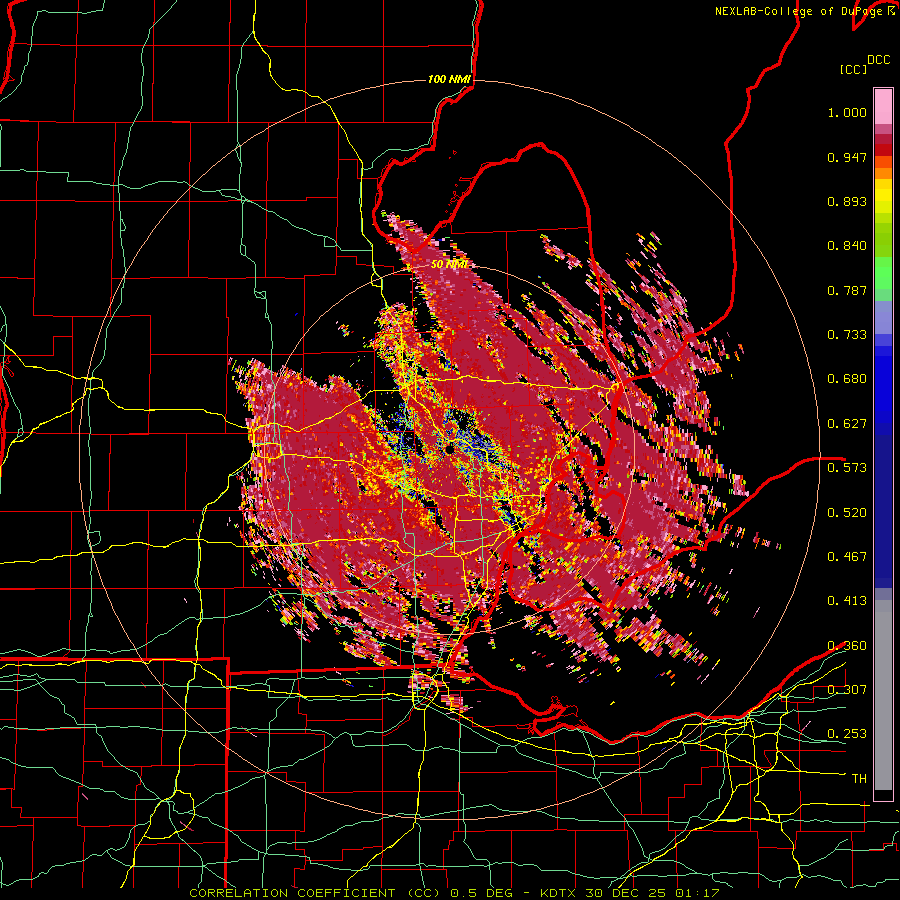
Task: Click the 0.893 scale value
Action: pos(847,201)
